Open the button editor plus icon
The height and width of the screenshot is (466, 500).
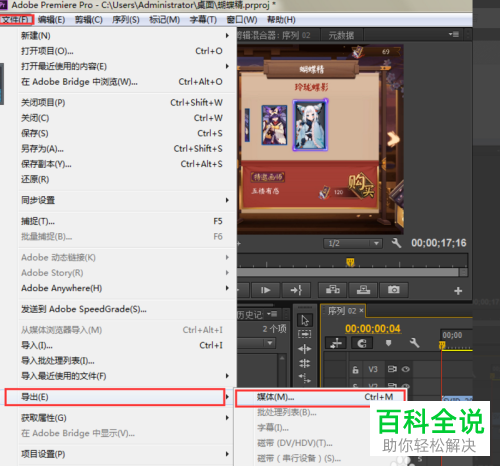tap(458, 291)
